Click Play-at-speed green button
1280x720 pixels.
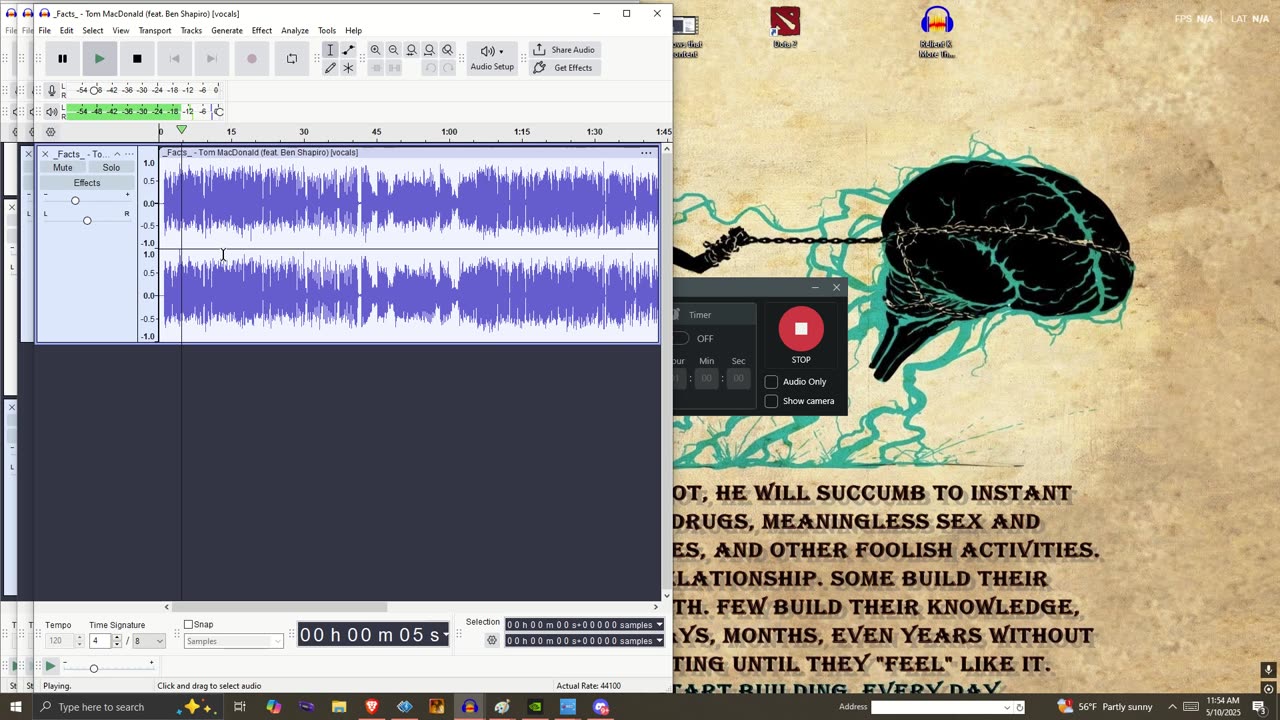(x=50, y=666)
